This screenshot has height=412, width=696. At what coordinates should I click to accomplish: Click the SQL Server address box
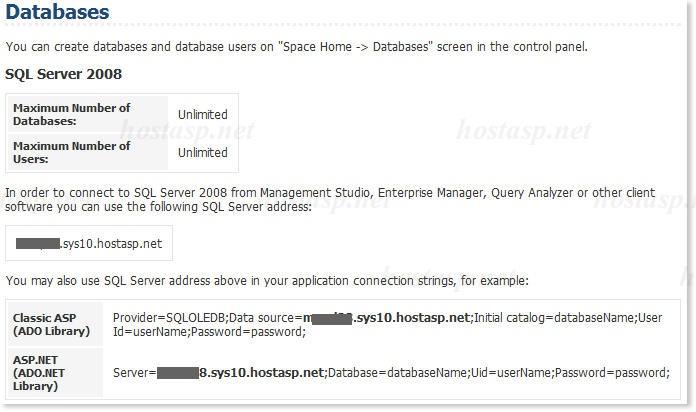coord(89,243)
